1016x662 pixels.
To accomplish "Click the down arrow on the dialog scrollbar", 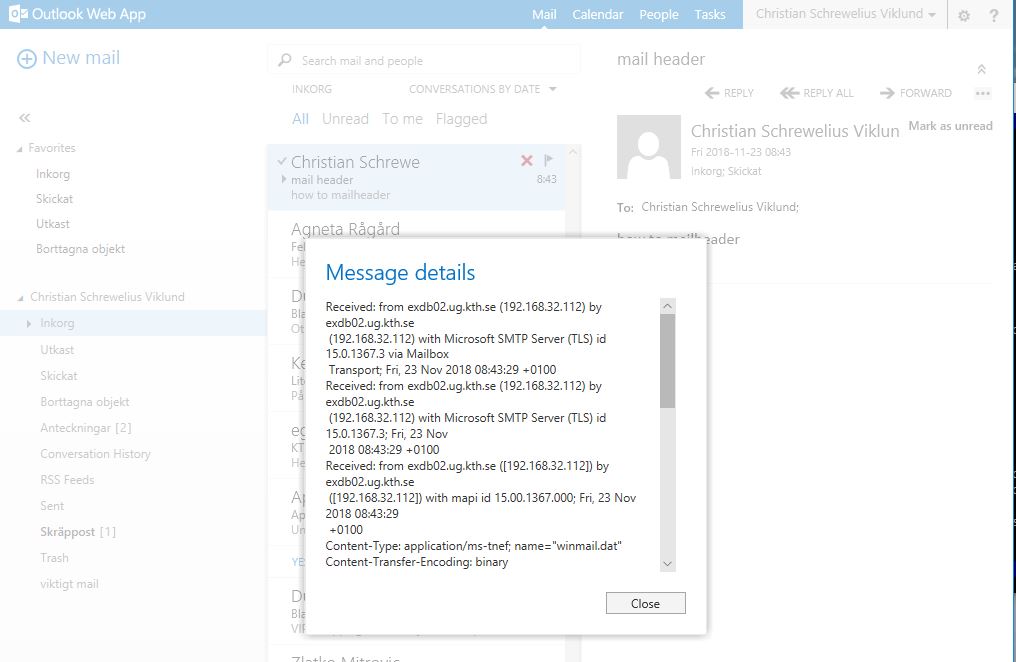I will pos(667,563).
